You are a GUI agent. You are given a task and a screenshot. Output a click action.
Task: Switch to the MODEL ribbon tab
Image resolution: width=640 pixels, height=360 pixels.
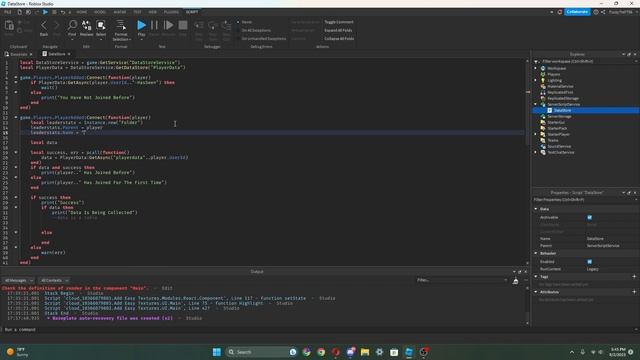click(x=100, y=12)
